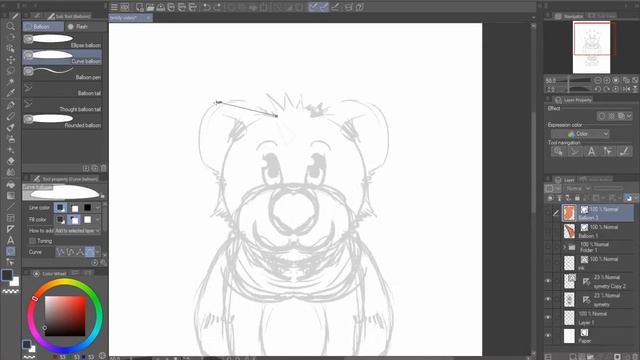Show the Balloon 3 layer
Screen dimensions: 640x360
[x=548, y=213]
